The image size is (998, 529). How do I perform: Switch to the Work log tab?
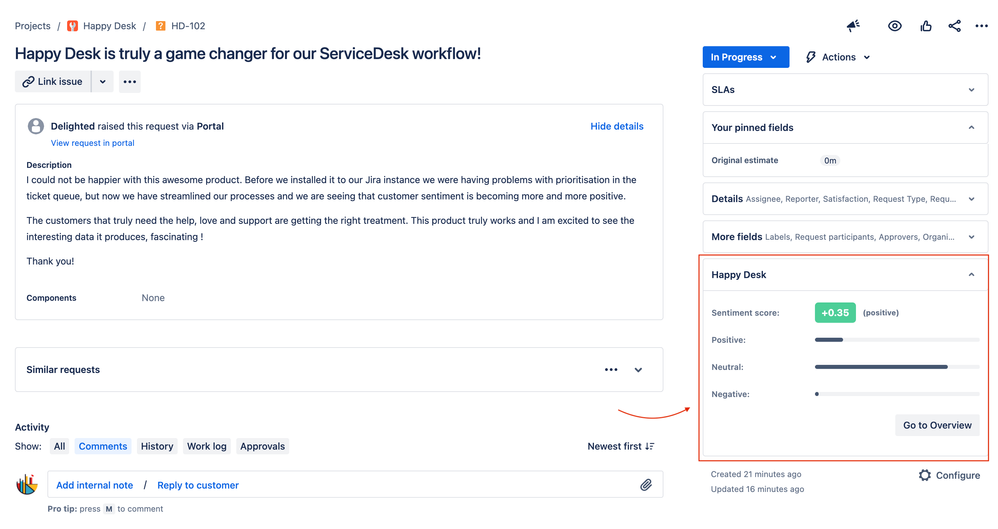click(x=206, y=446)
